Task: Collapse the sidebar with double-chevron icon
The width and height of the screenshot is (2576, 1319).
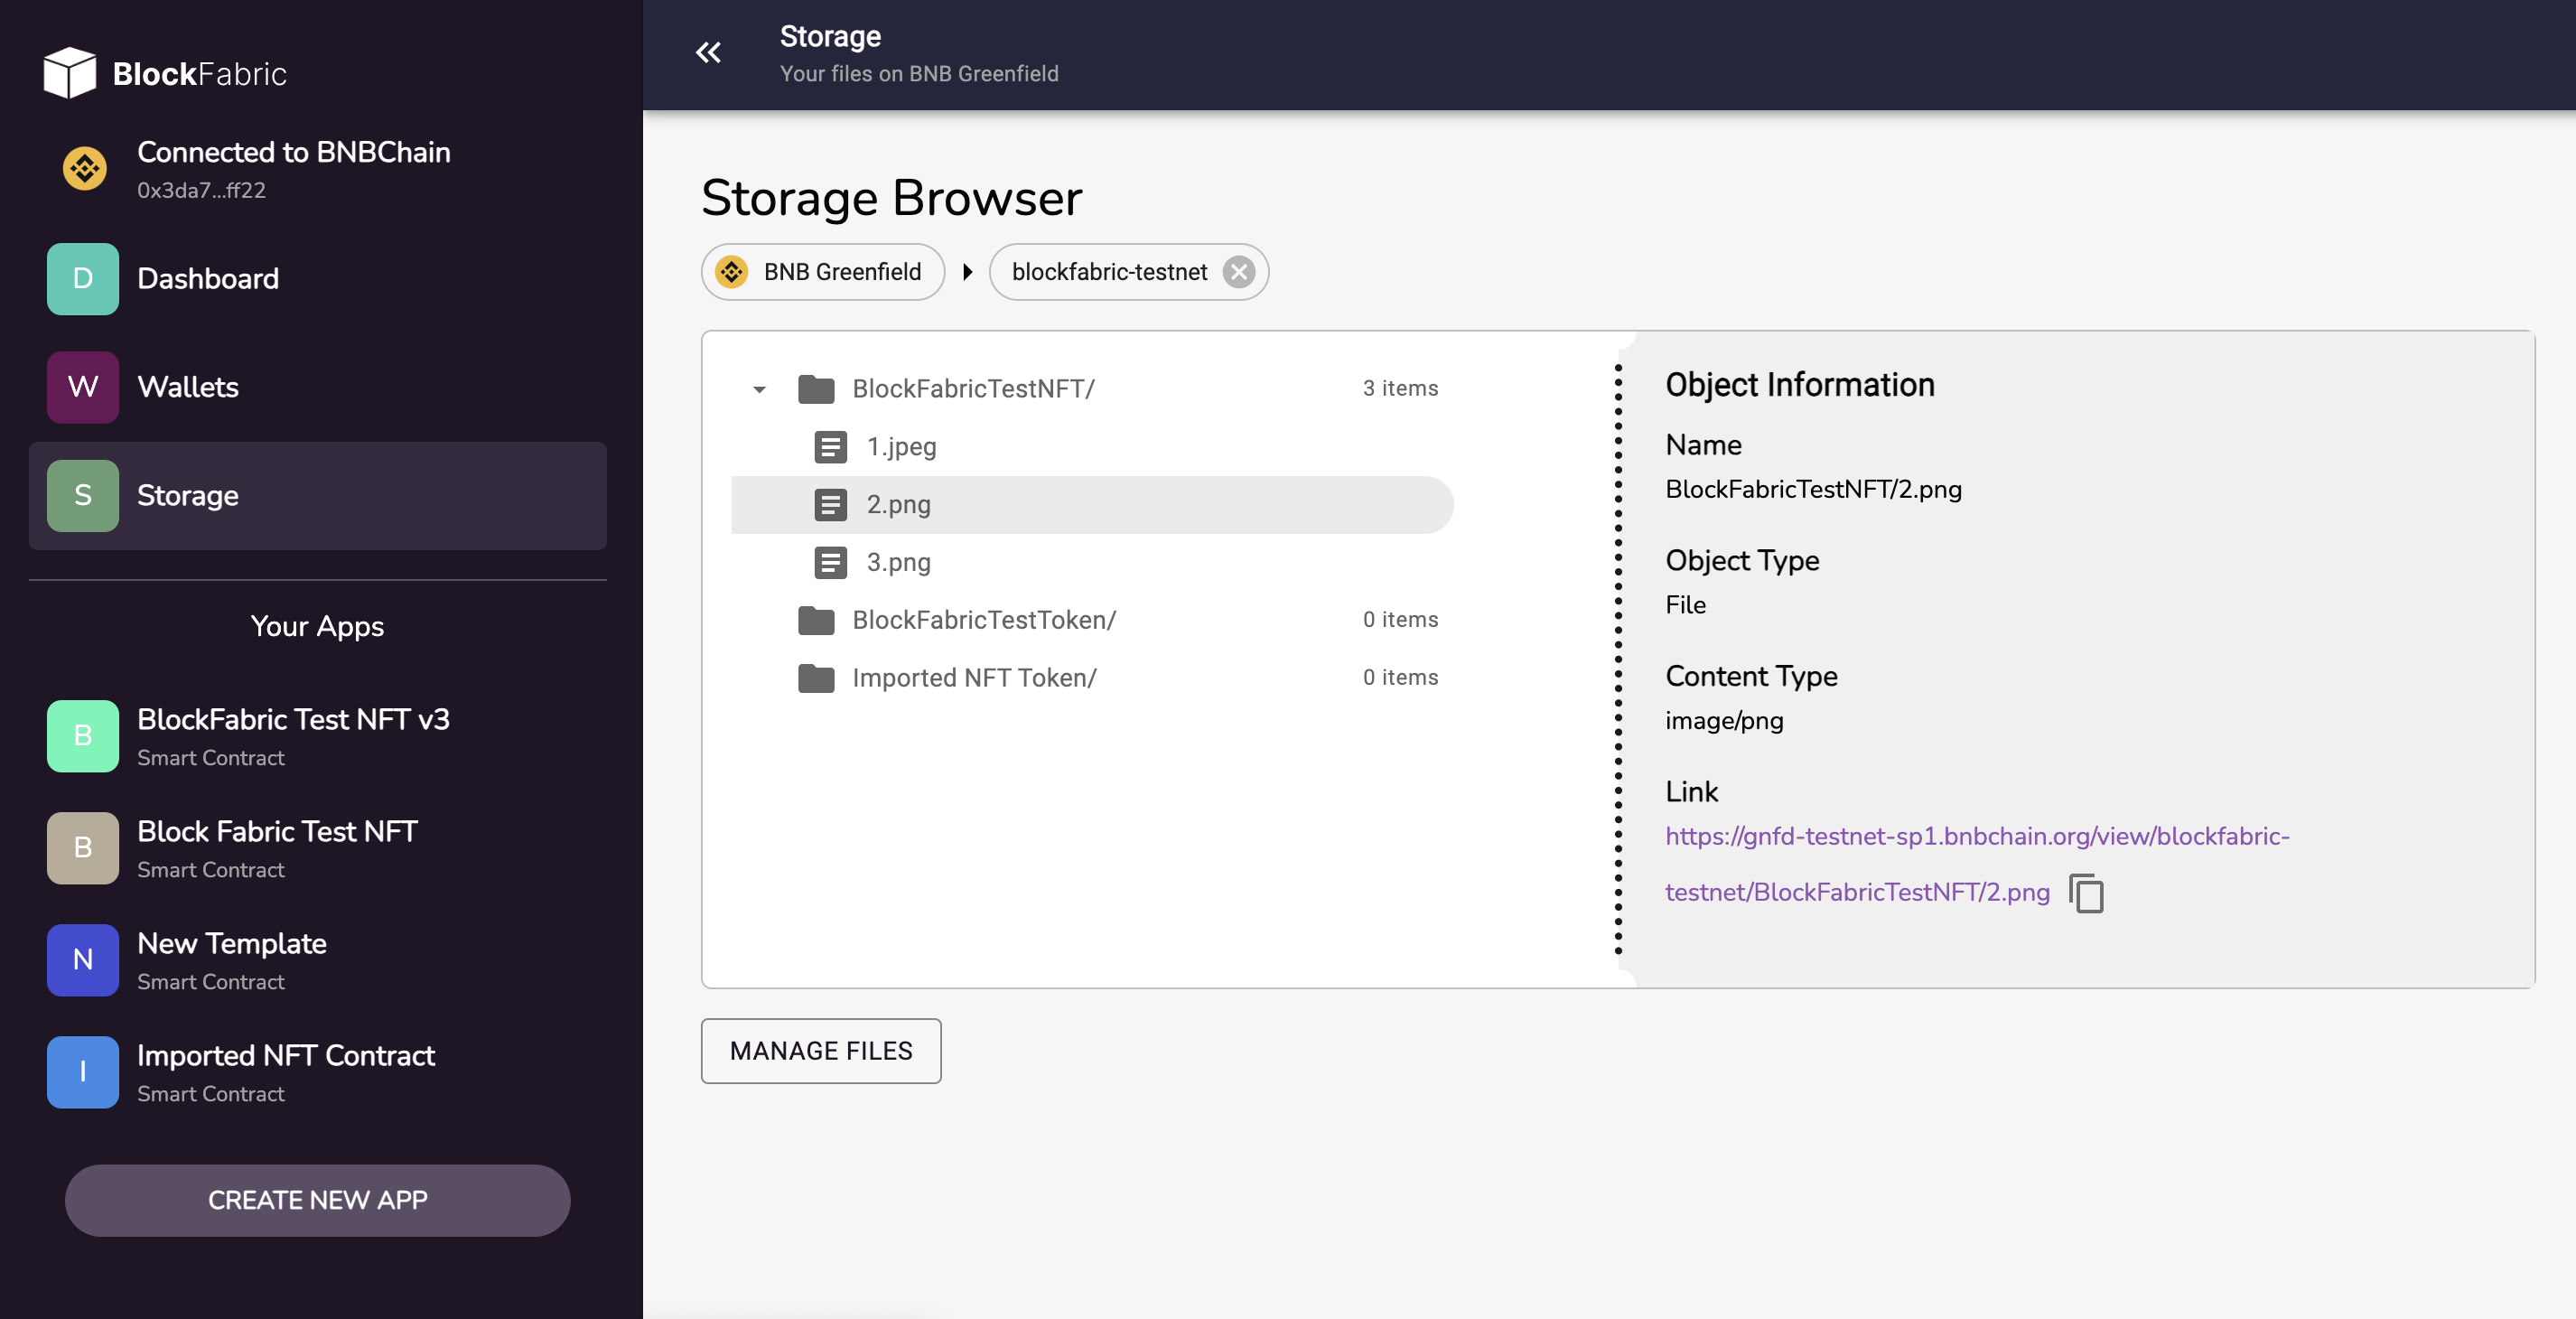Action: point(708,53)
